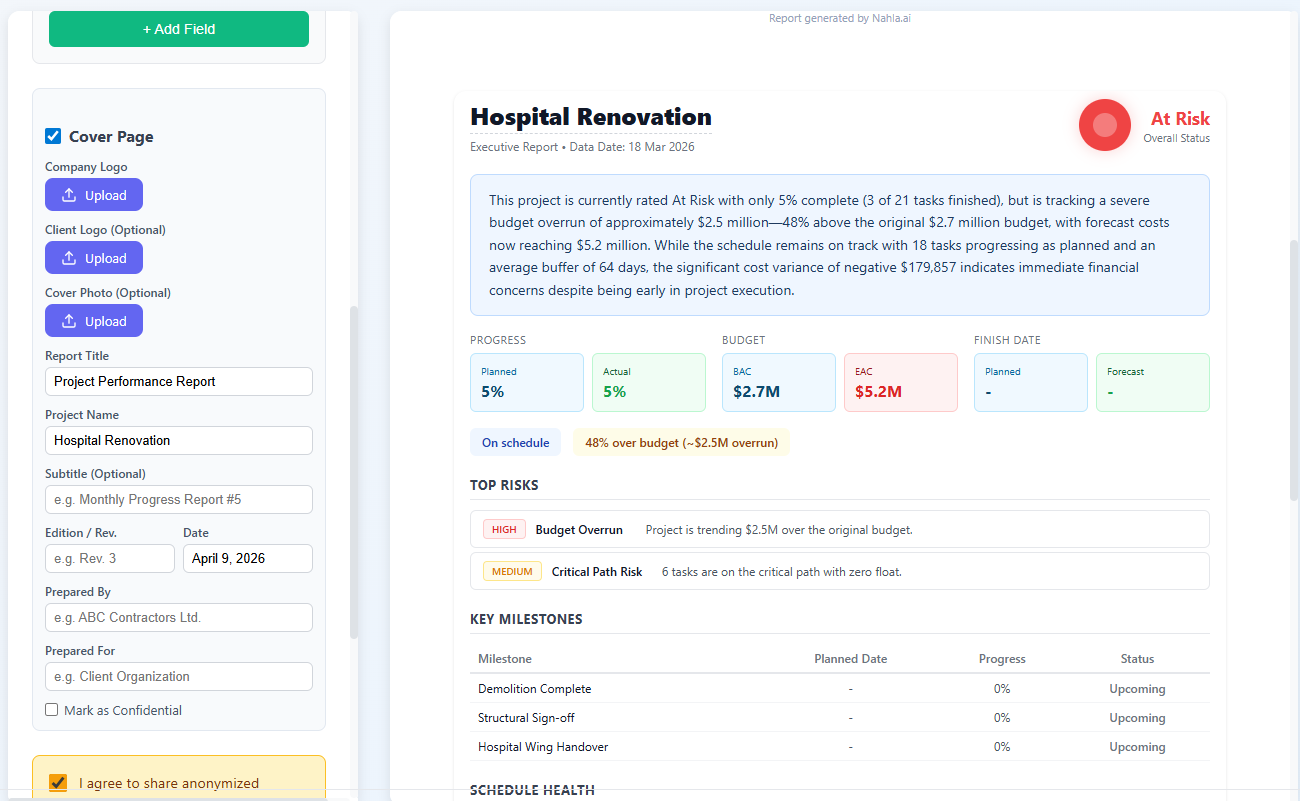Click the Demolition Complete milestone
The width and height of the screenshot is (1300, 801).
coord(535,689)
